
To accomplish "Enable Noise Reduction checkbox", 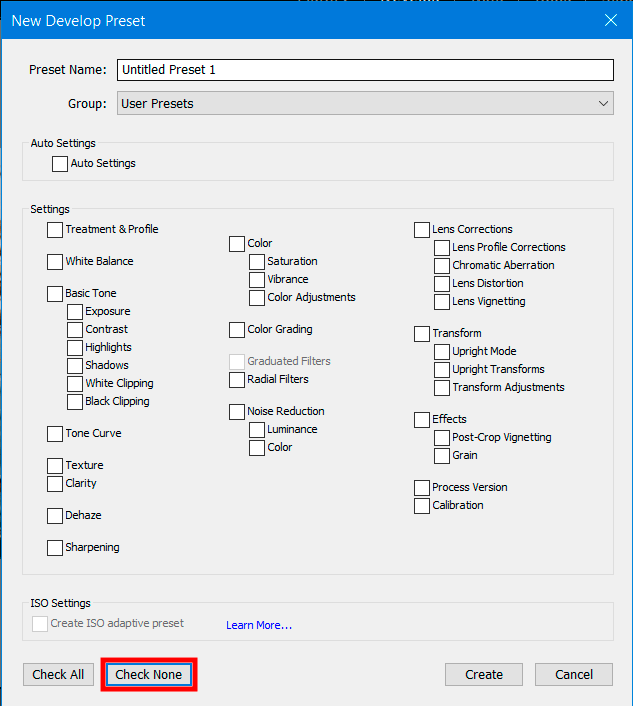I will tap(237, 412).
